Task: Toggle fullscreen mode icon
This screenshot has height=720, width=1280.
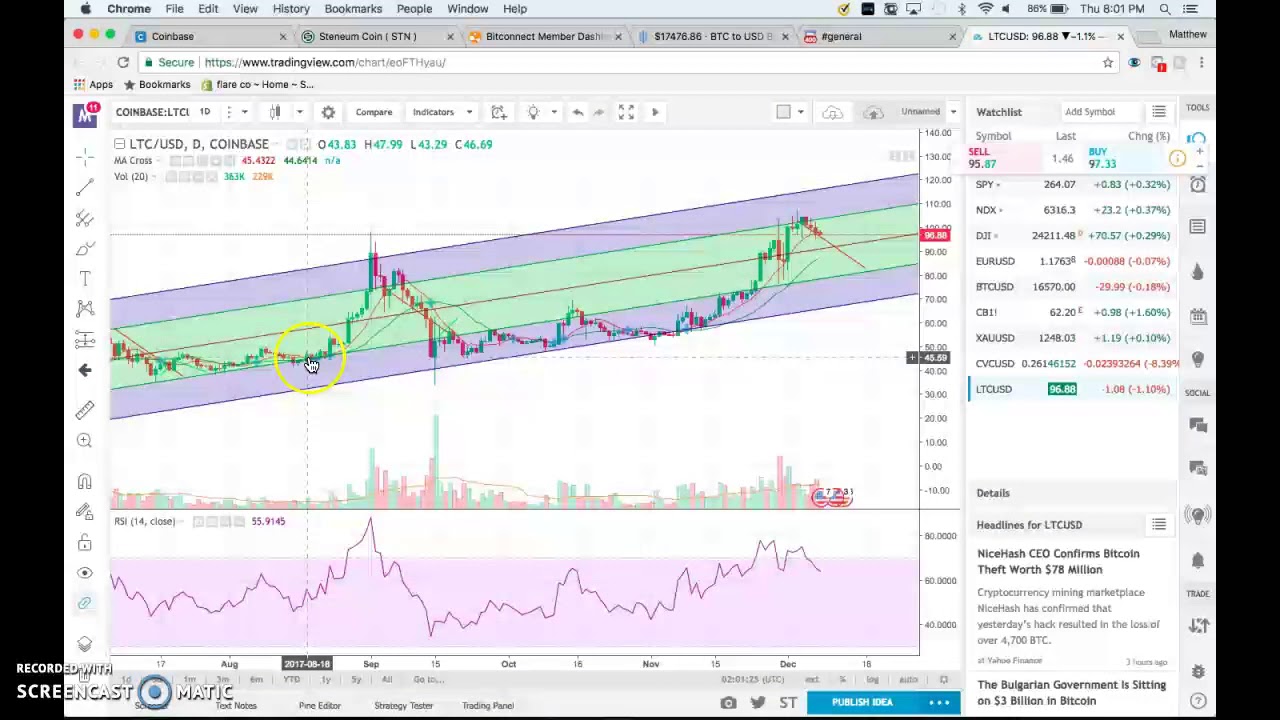Action: click(626, 112)
